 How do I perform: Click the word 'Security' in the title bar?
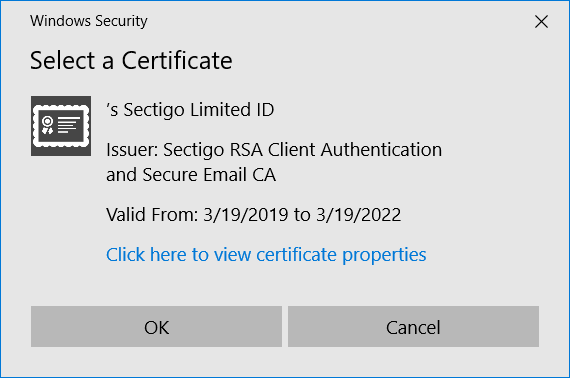121,21
